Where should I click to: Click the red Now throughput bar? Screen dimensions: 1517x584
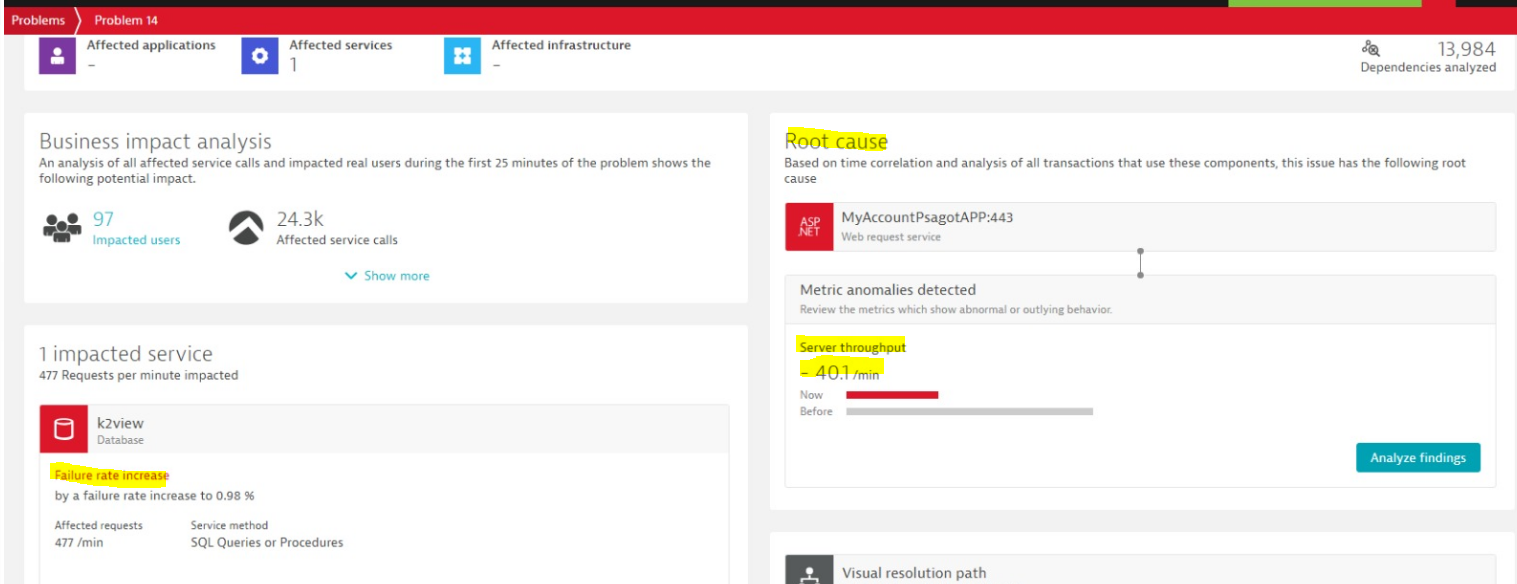pyautogui.click(x=892, y=395)
